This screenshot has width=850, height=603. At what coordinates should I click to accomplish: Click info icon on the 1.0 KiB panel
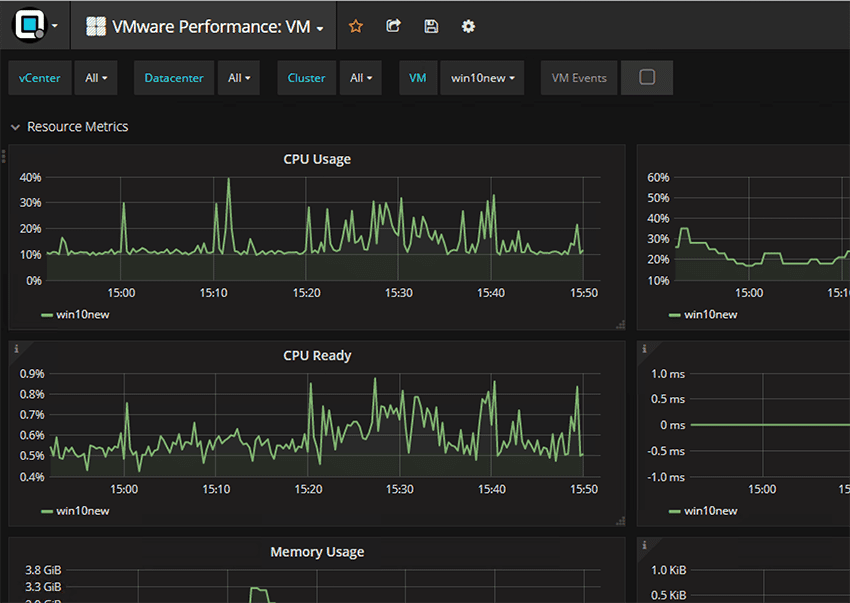(644, 545)
